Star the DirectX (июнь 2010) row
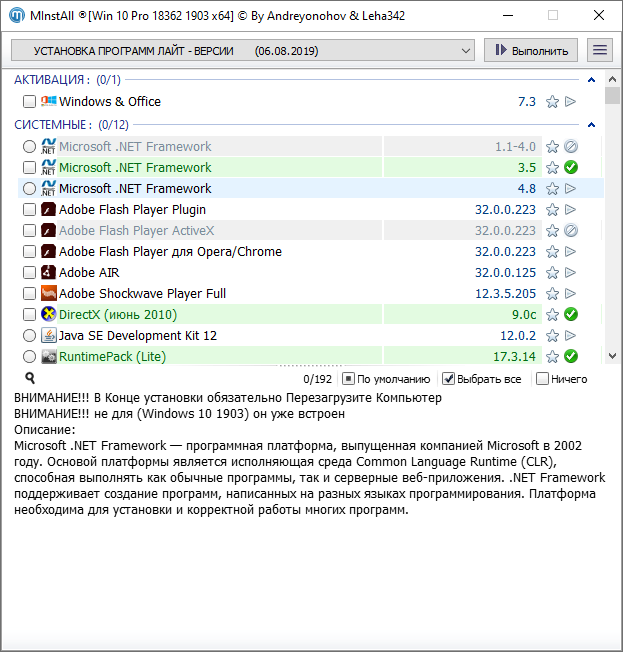 [552, 314]
